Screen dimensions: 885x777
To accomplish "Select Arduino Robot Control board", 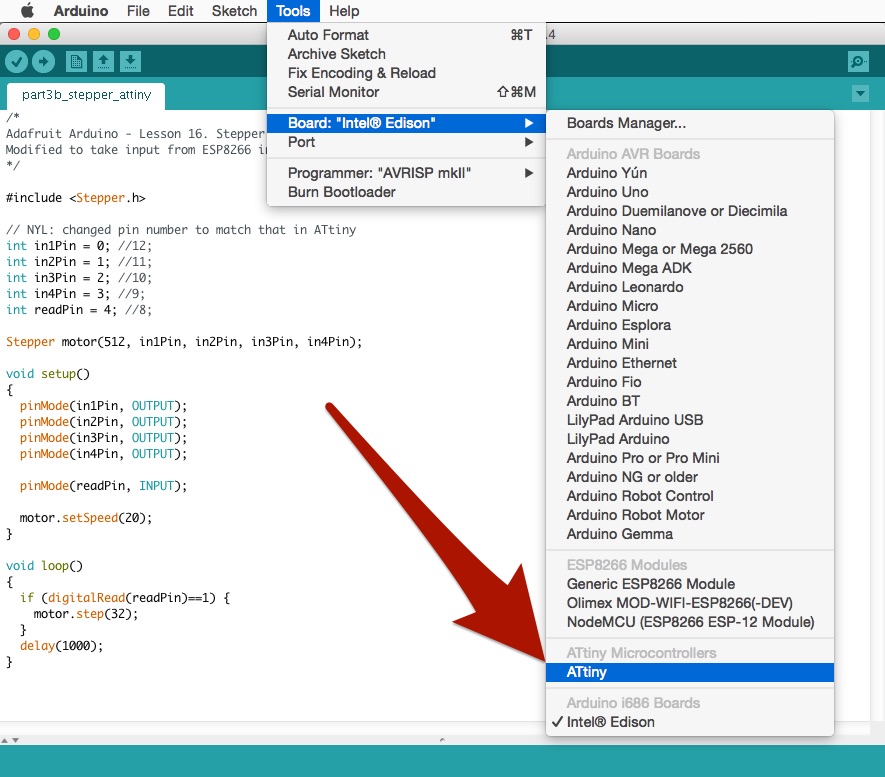I will [690, 496].
